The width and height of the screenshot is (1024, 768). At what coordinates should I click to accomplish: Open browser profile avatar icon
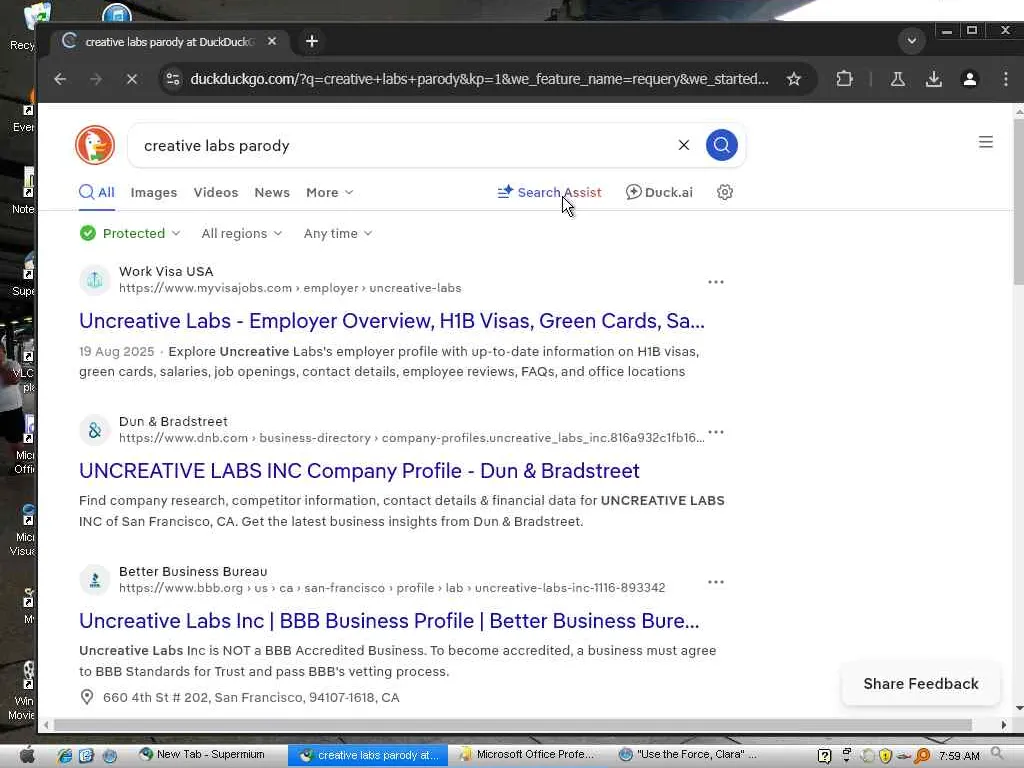970,79
